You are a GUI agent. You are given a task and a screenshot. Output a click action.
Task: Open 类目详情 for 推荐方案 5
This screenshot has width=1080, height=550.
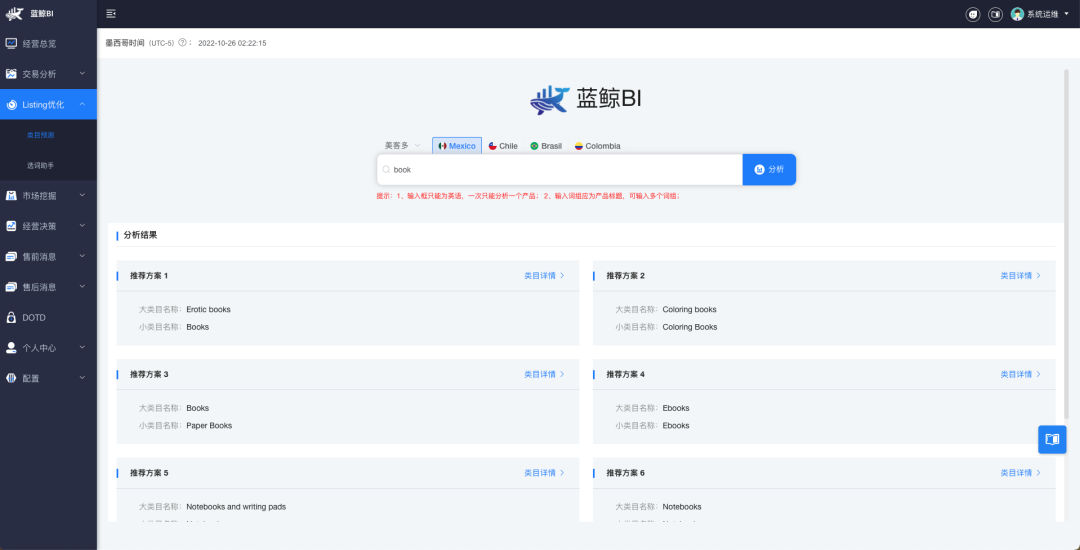pos(544,473)
